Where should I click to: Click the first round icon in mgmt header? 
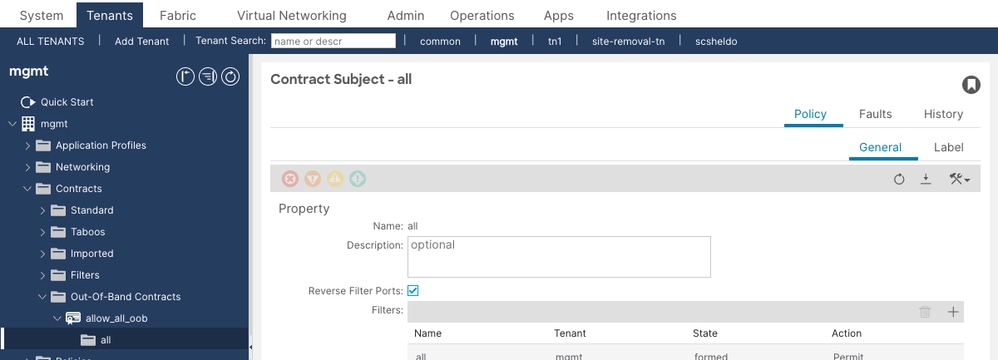185,77
